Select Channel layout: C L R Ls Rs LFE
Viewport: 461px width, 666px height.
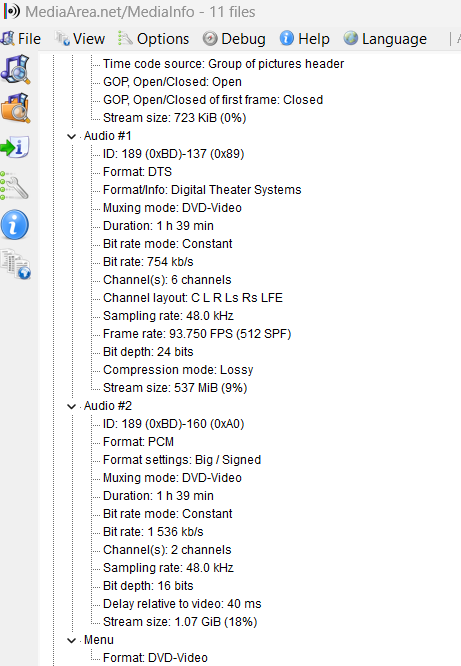[193, 298]
